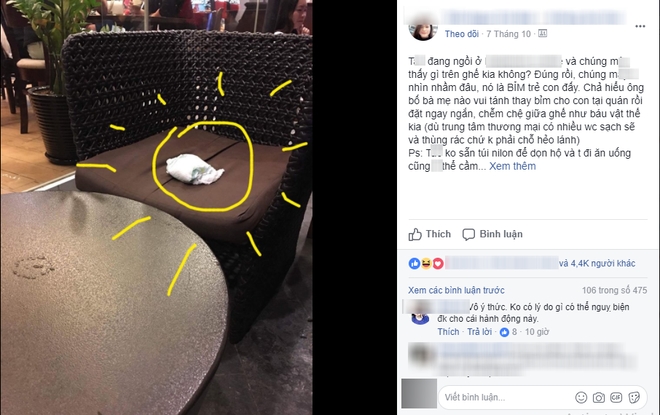
Task: Follow the poster via Theo dõi
Action: point(462,34)
